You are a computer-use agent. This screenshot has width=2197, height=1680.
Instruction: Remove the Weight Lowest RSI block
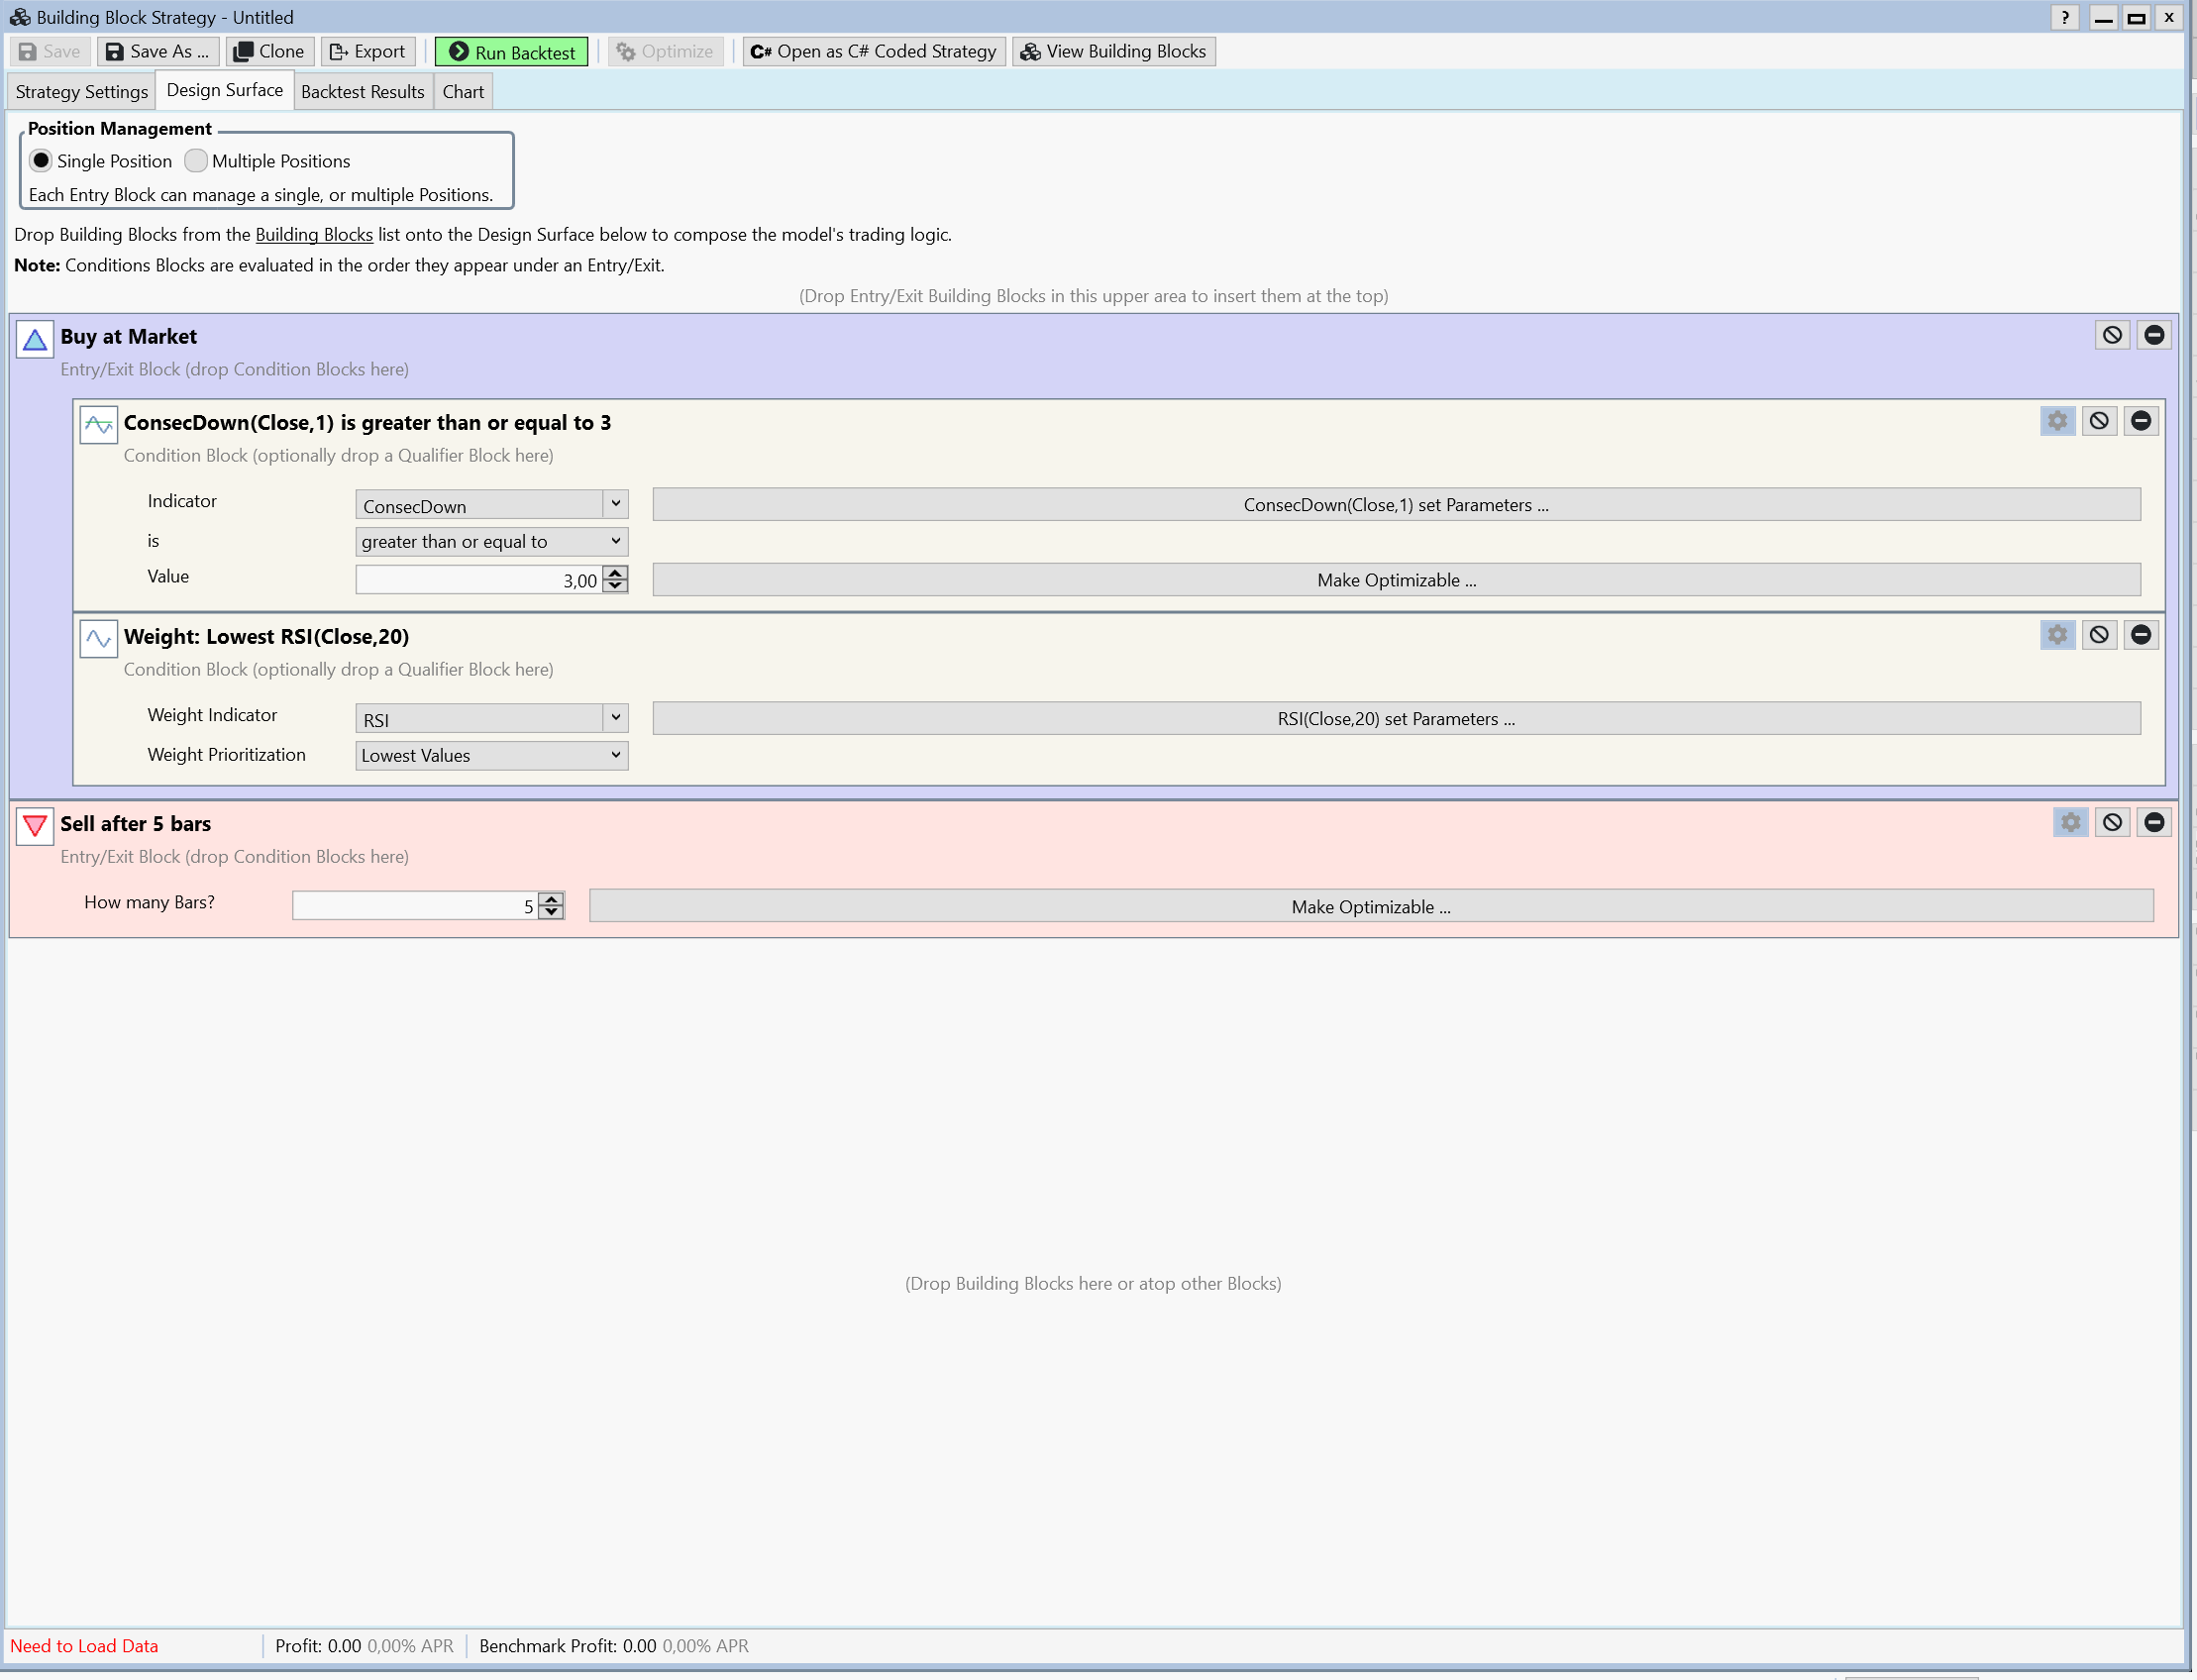point(2141,635)
